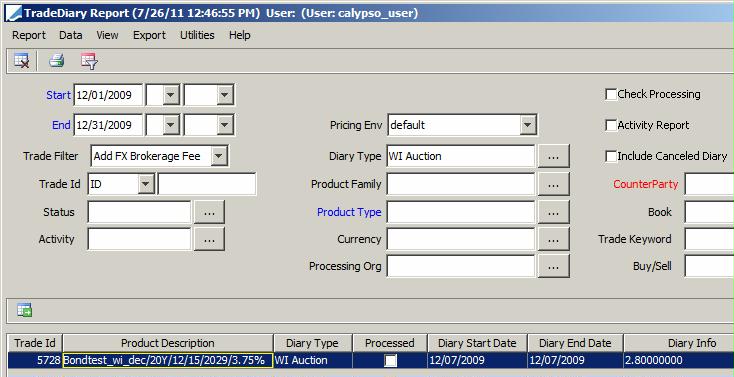Sort by Product Description column header

[168, 343]
